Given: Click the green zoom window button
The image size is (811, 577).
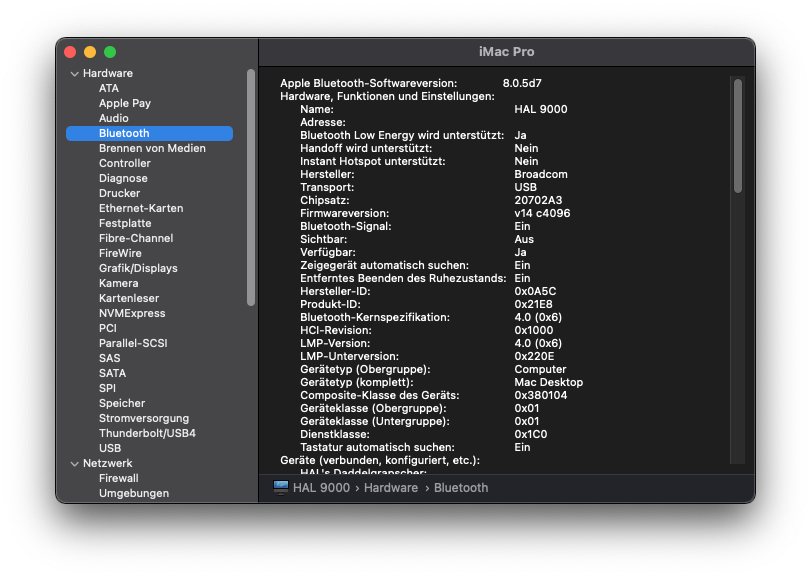Looking at the screenshot, I should (110, 52).
